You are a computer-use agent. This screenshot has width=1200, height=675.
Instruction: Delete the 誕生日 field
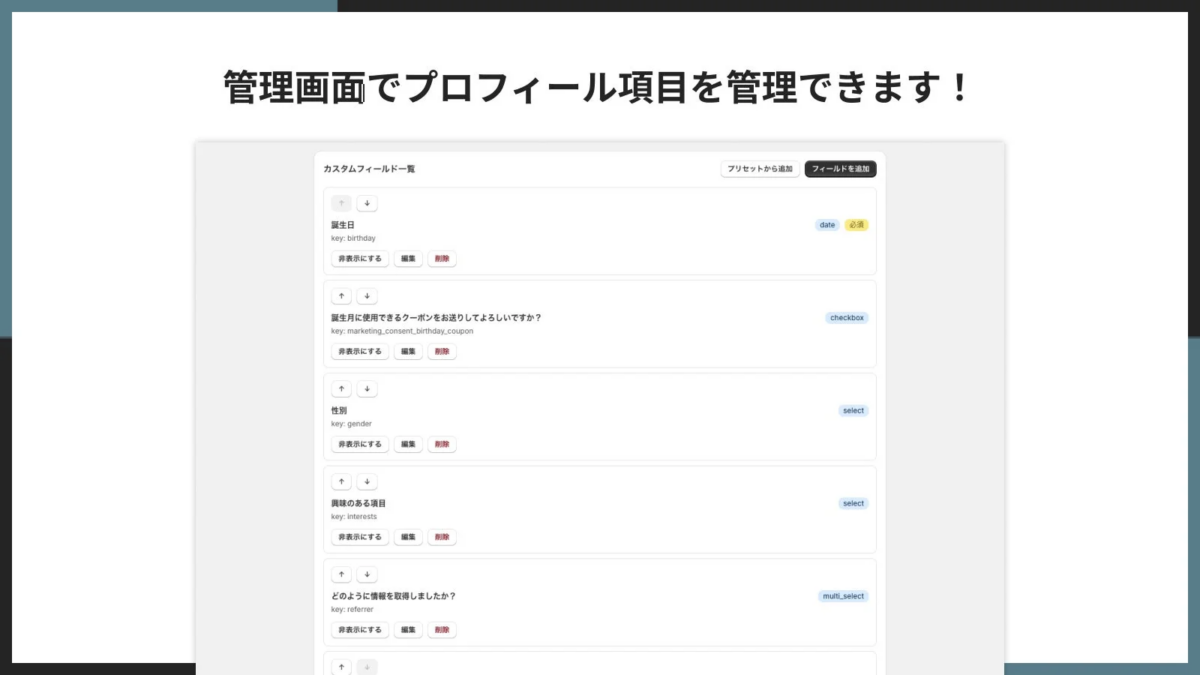coord(442,258)
